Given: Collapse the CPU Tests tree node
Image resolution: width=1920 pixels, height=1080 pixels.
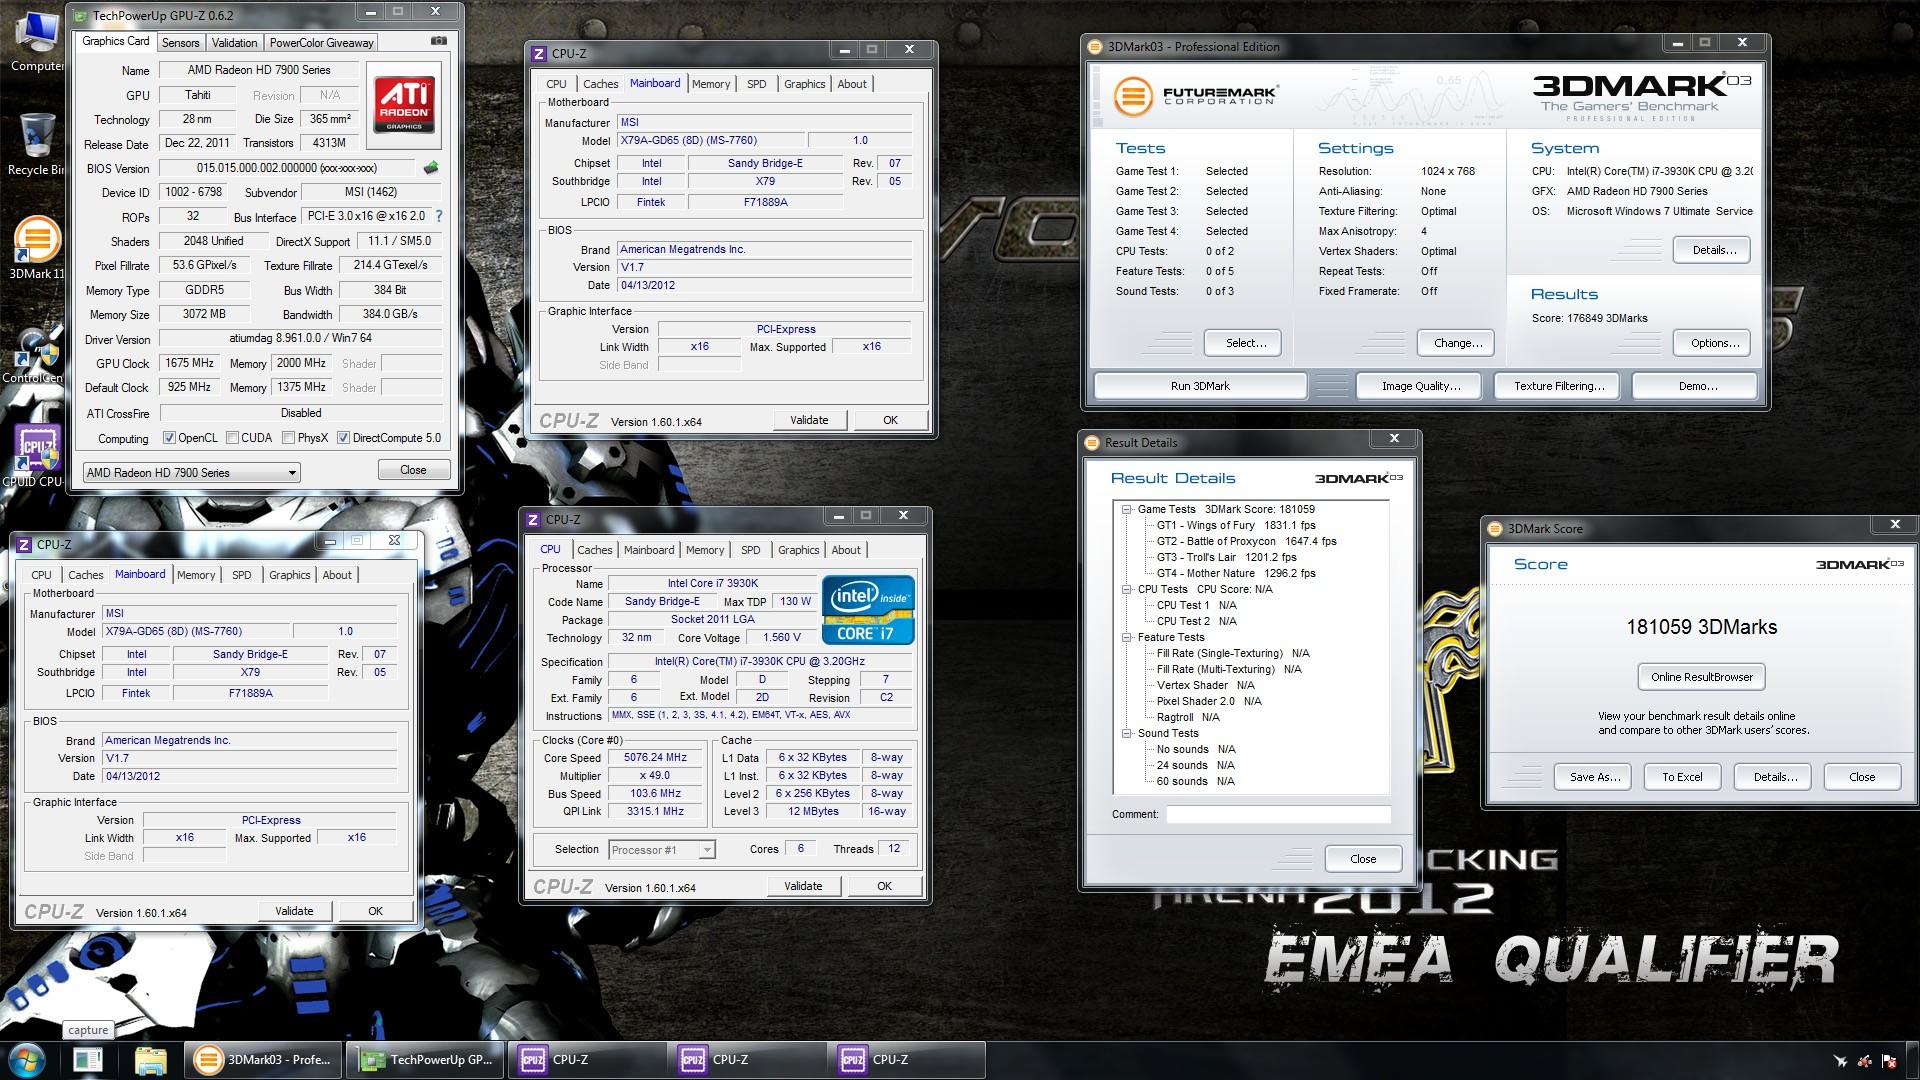Looking at the screenshot, I should tap(1126, 589).
